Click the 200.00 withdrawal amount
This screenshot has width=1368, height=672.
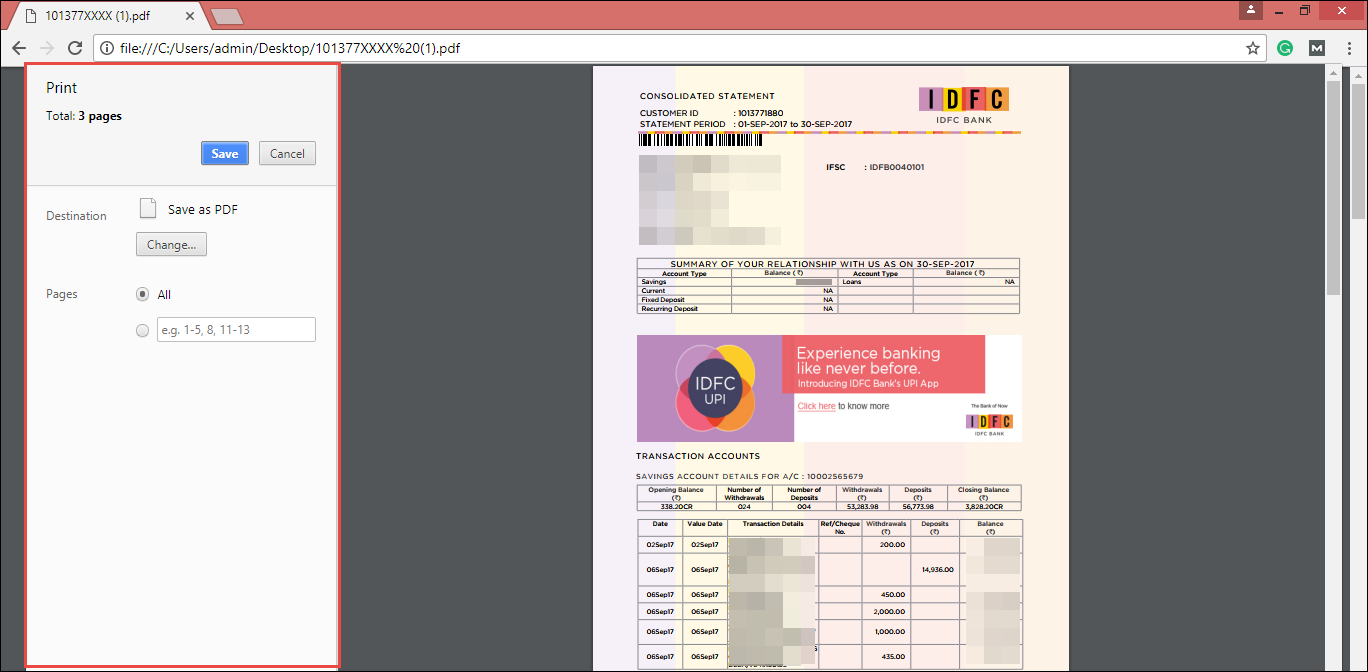[893, 545]
